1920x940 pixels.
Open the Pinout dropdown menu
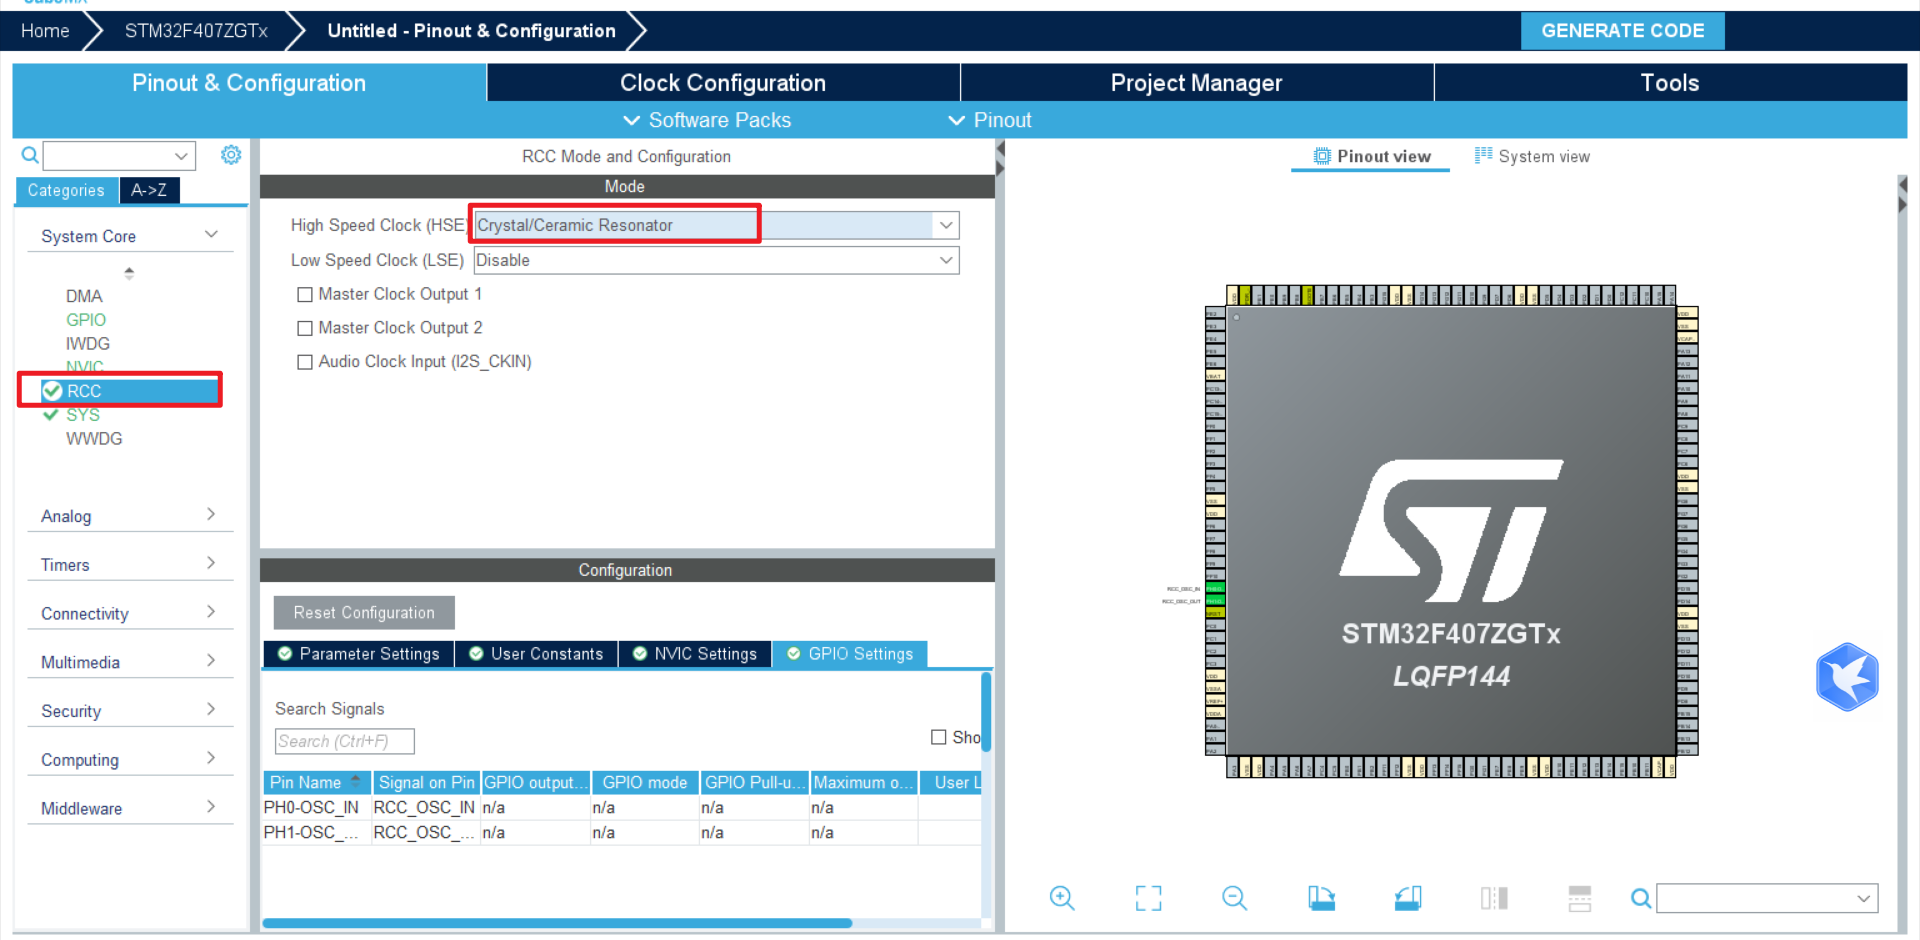click(989, 120)
